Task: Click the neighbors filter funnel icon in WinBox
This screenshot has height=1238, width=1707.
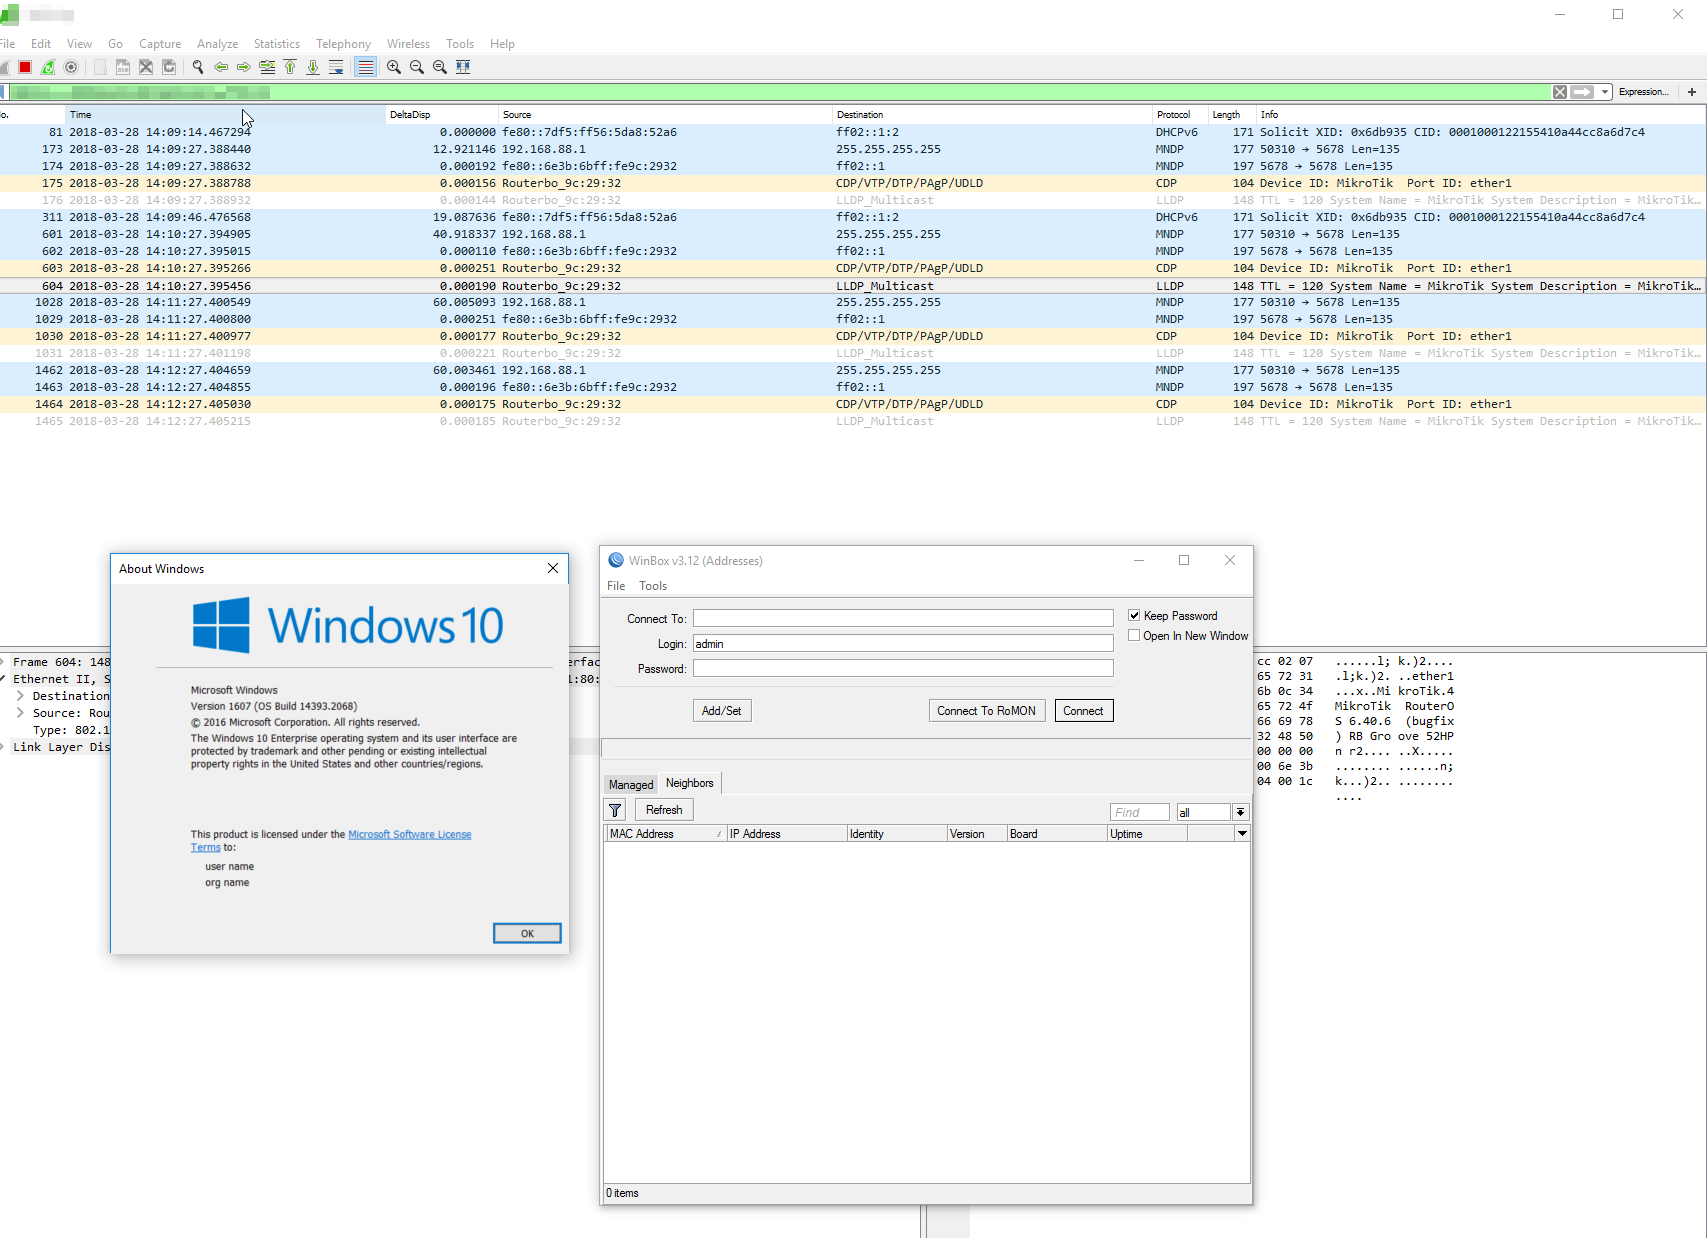Action: click(614, 810)
